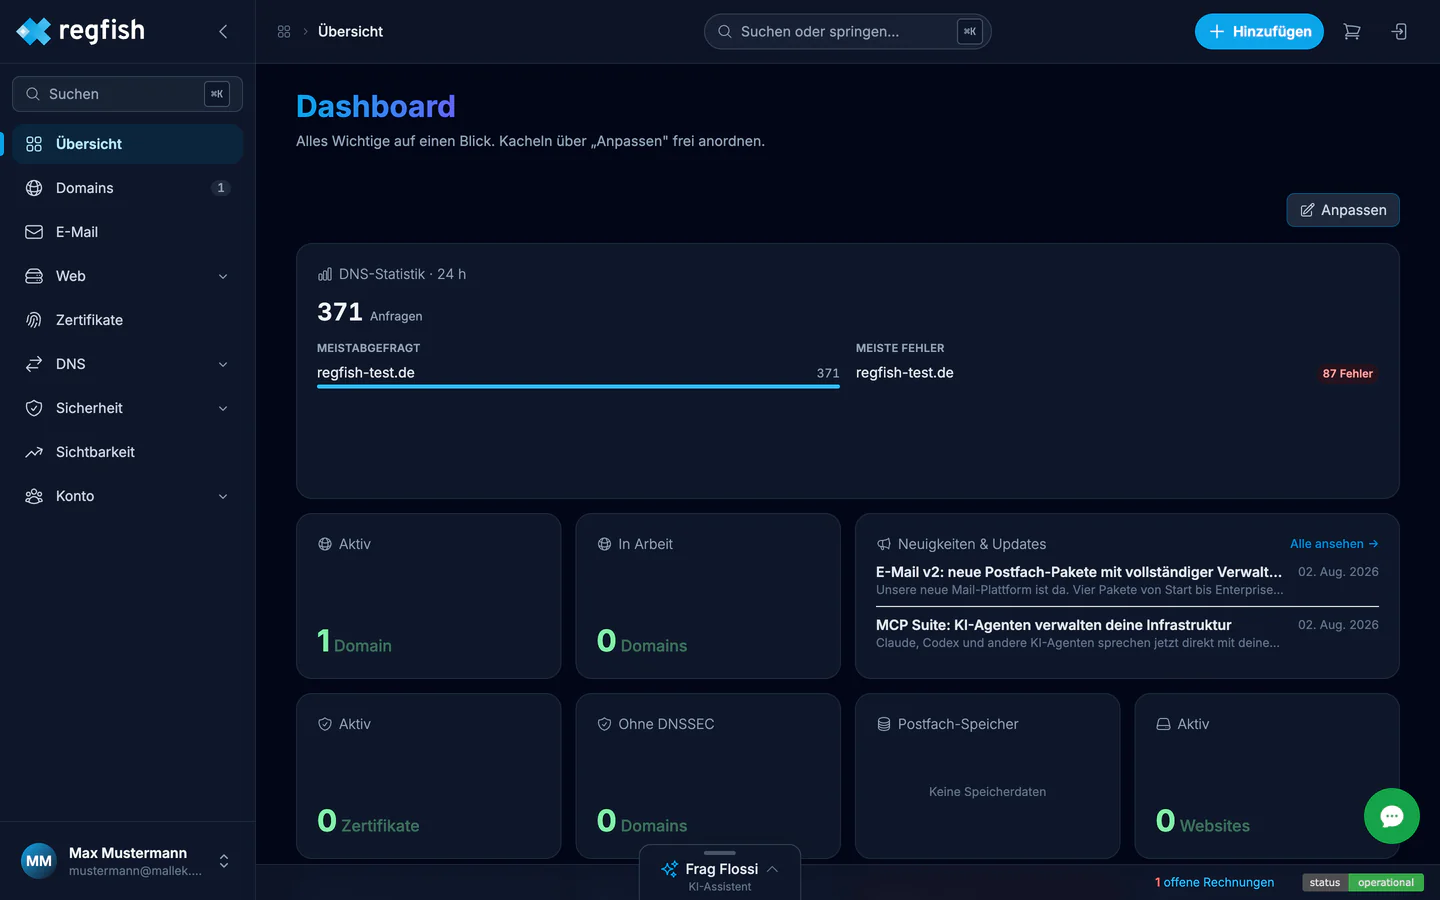This screenshot has height=900, width=1440.
Task: Click the megaphone icon beside Neuigkeiten & Updates
Action: click(x=884, y=544)
